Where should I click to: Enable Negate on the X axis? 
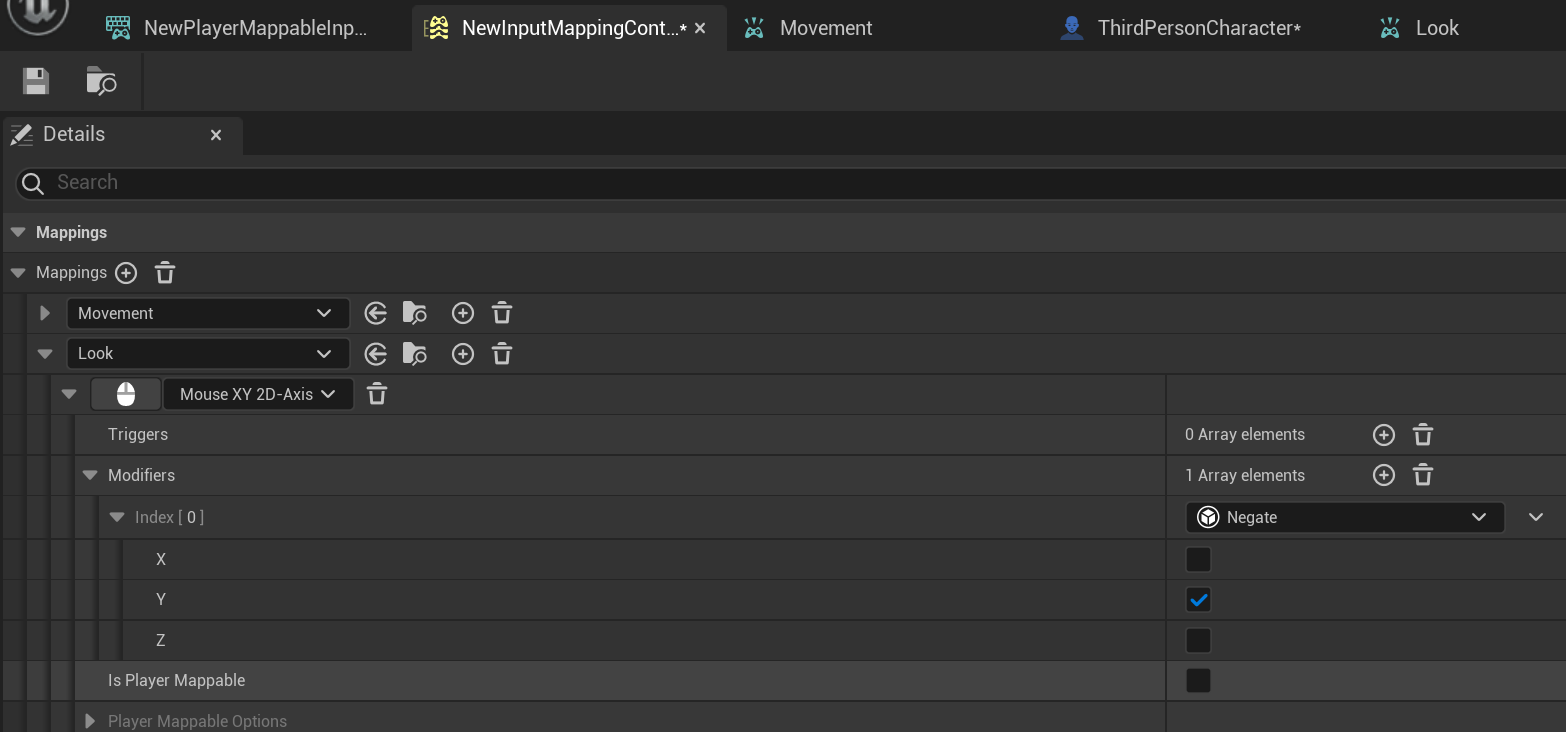pos(1198,559)
